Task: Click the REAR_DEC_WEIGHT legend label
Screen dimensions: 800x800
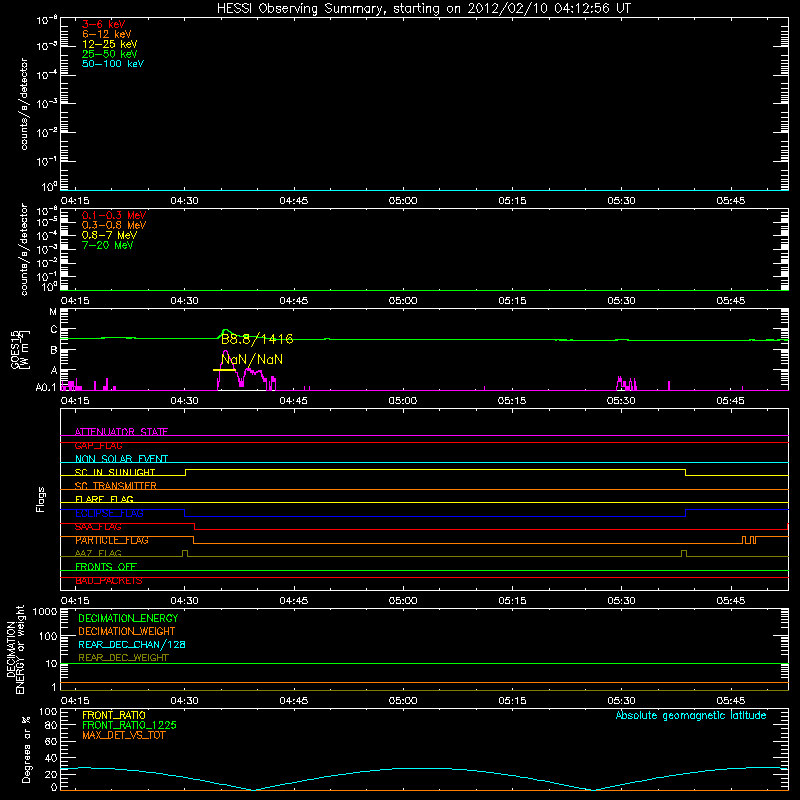Action: [123, 658]
